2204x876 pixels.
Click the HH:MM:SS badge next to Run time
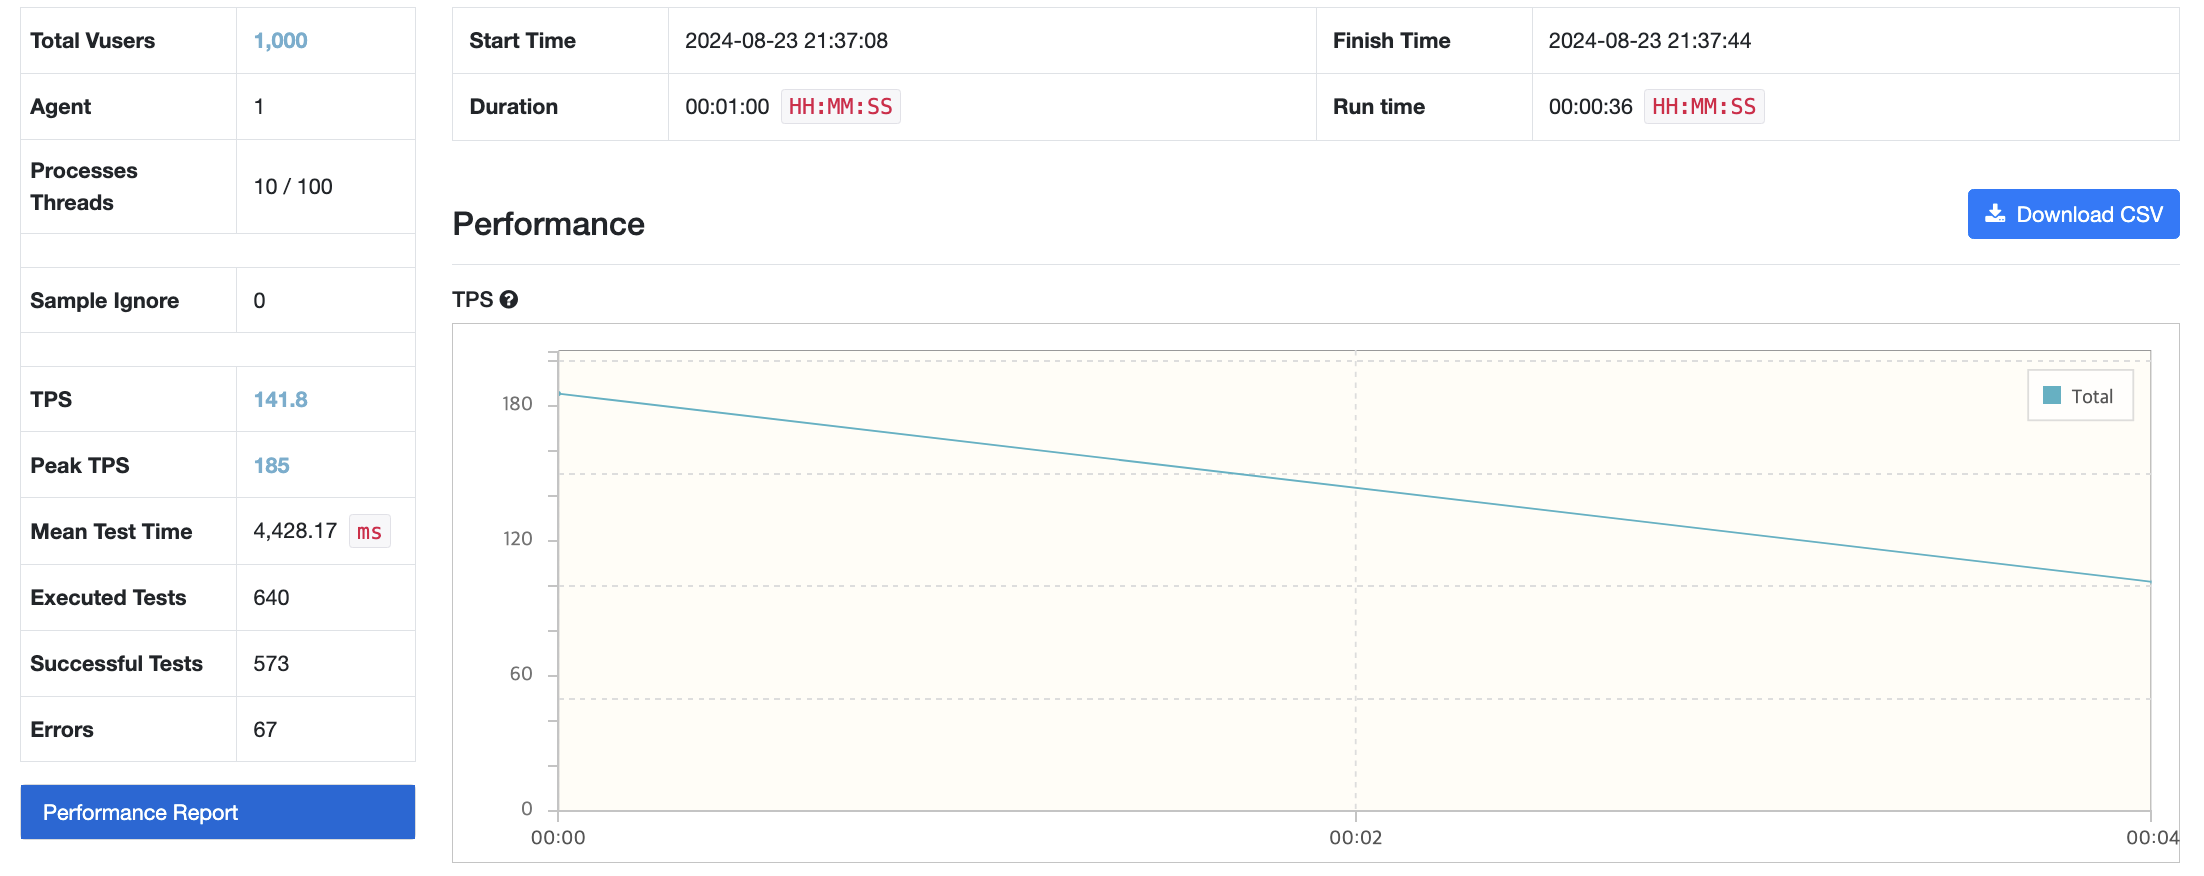tap(1704, 107)
